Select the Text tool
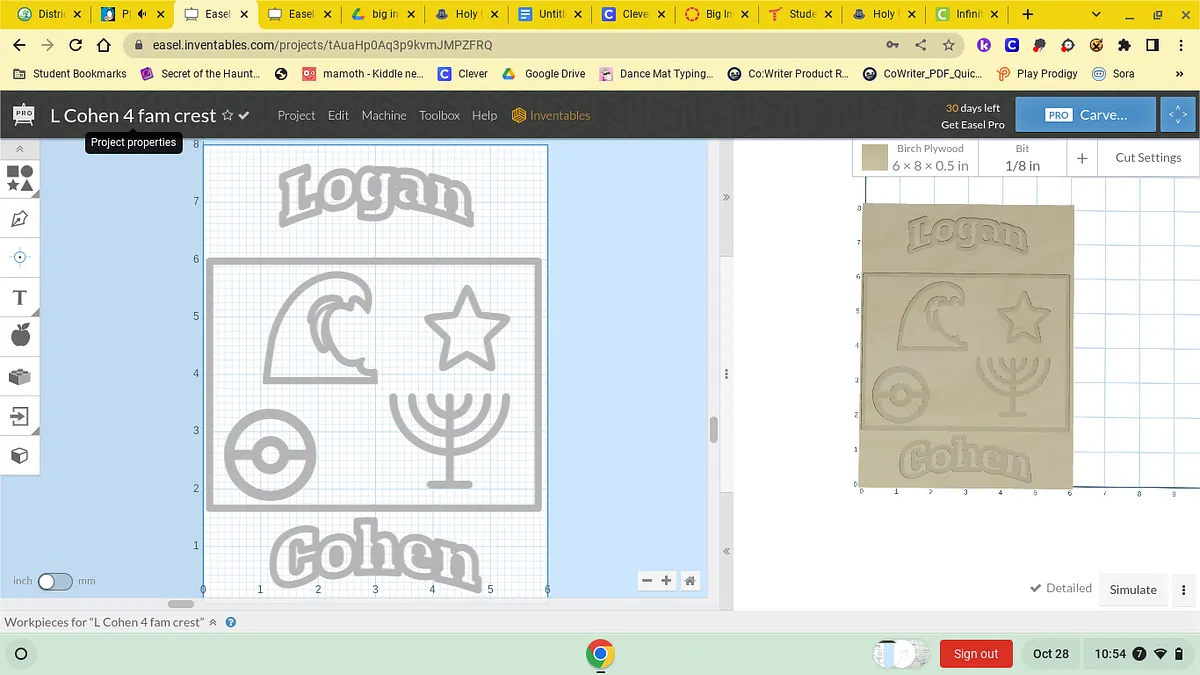The image size is (1200, 675). 20,298
